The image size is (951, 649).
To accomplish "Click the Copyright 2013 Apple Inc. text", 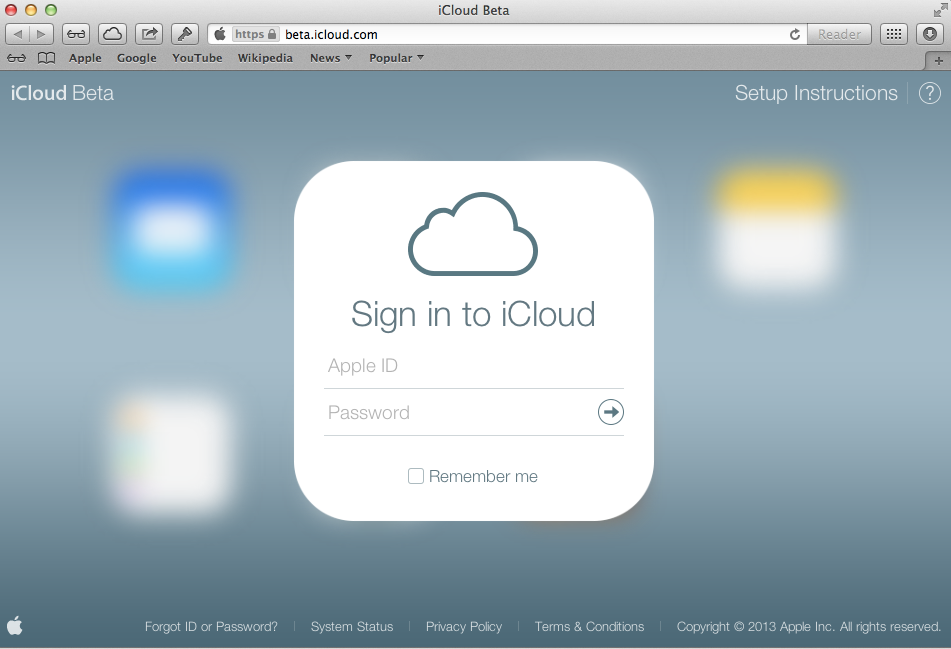I will [808, 627].
